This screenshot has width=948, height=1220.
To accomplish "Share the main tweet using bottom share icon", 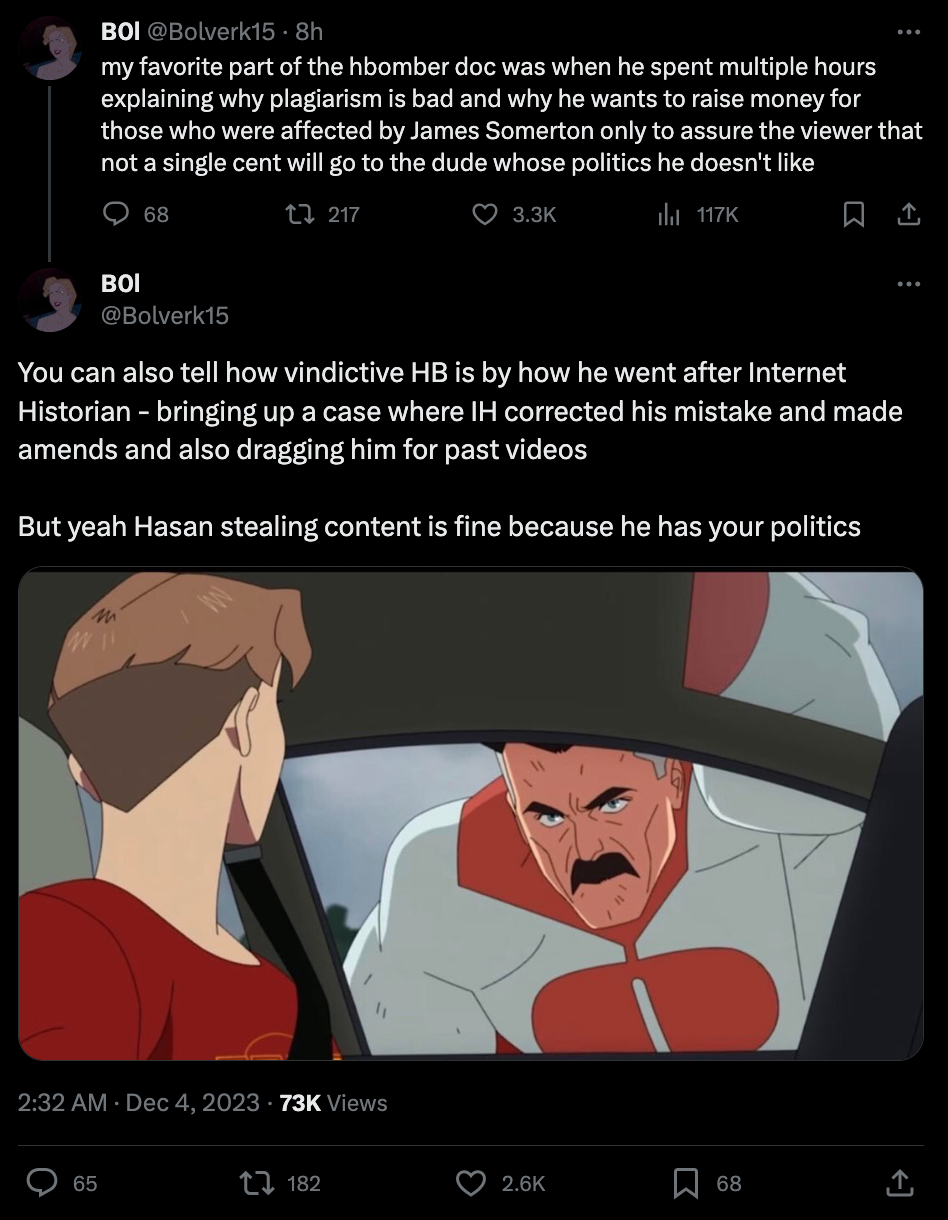I will coord(900,1183).
